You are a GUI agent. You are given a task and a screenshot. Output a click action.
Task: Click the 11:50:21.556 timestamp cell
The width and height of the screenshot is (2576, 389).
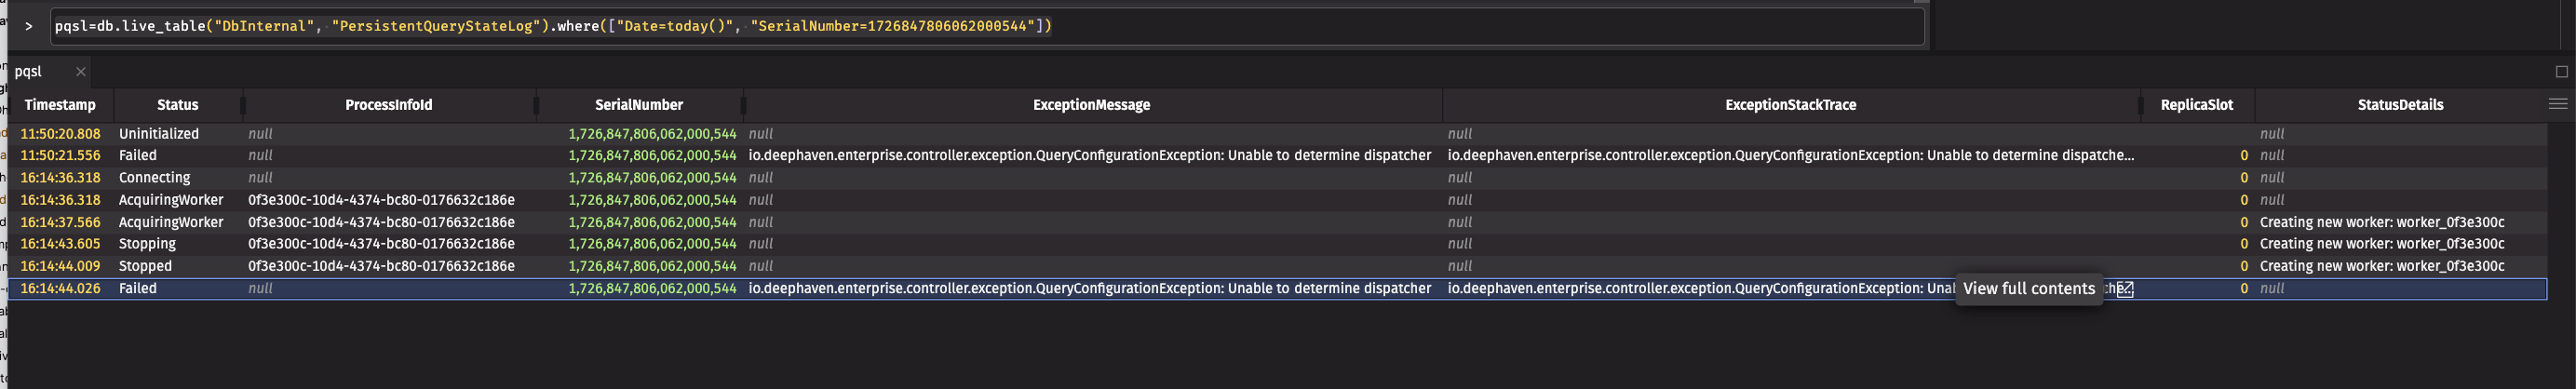[60, 156]
